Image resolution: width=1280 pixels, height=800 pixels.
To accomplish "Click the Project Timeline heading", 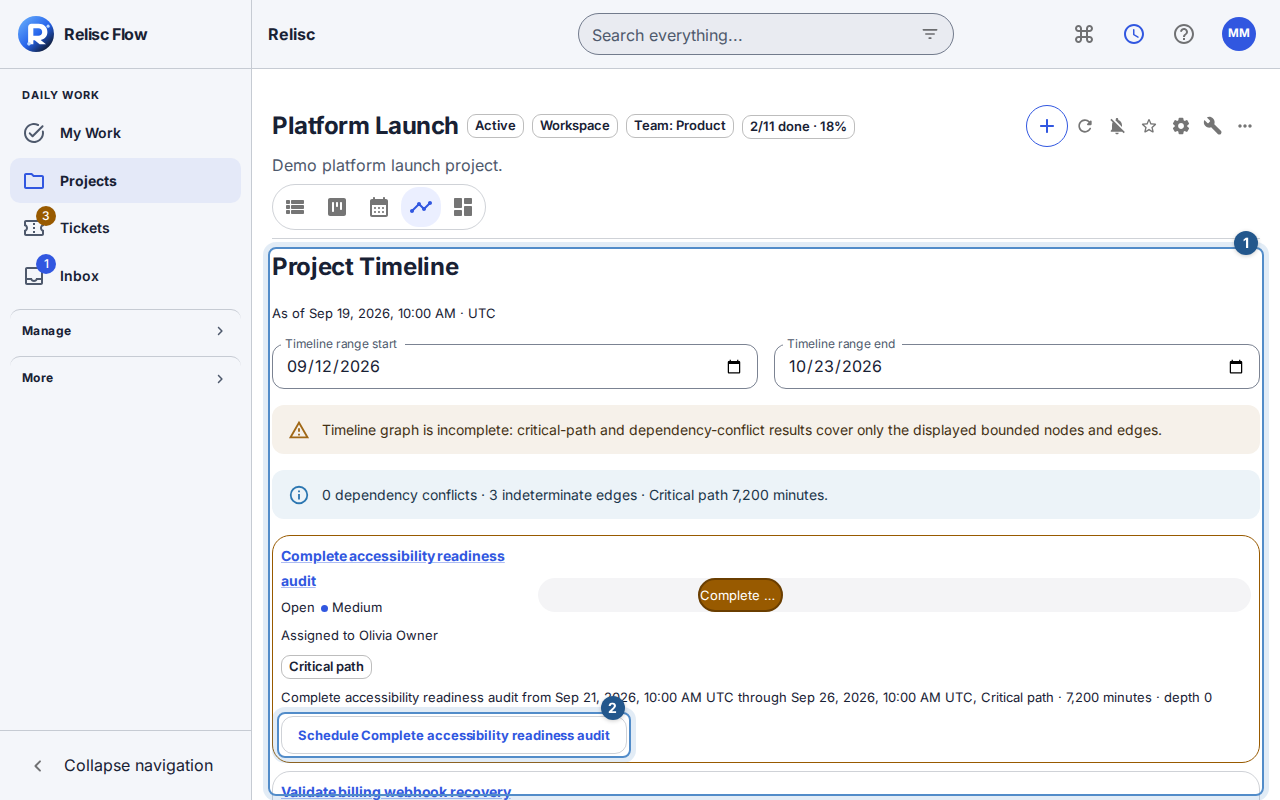I will pos(366,267).
